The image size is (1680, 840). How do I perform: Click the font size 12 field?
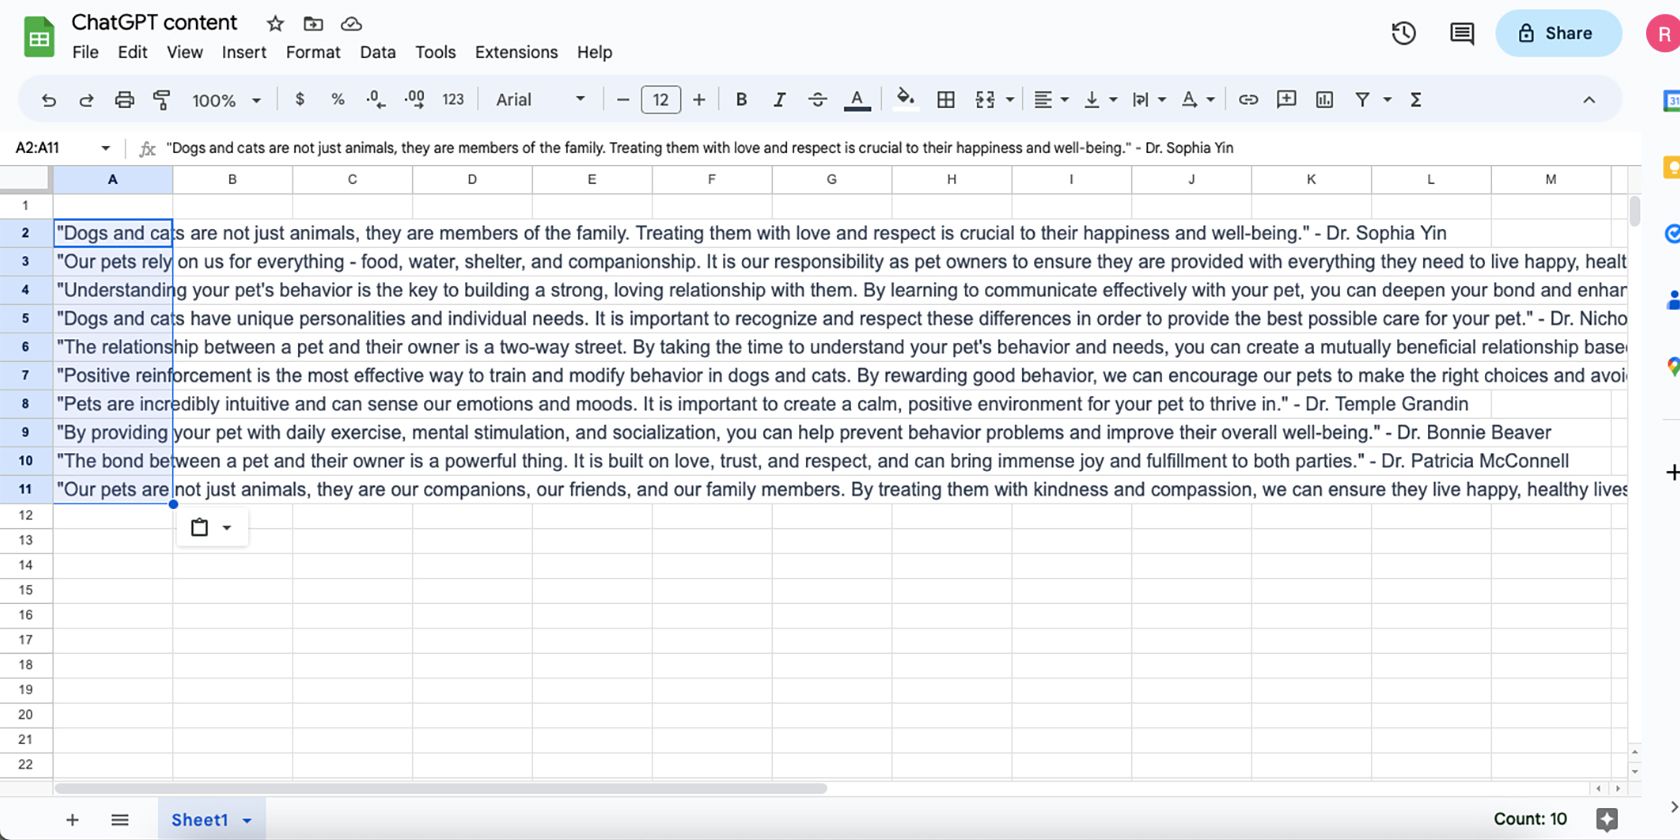[660, 99]
